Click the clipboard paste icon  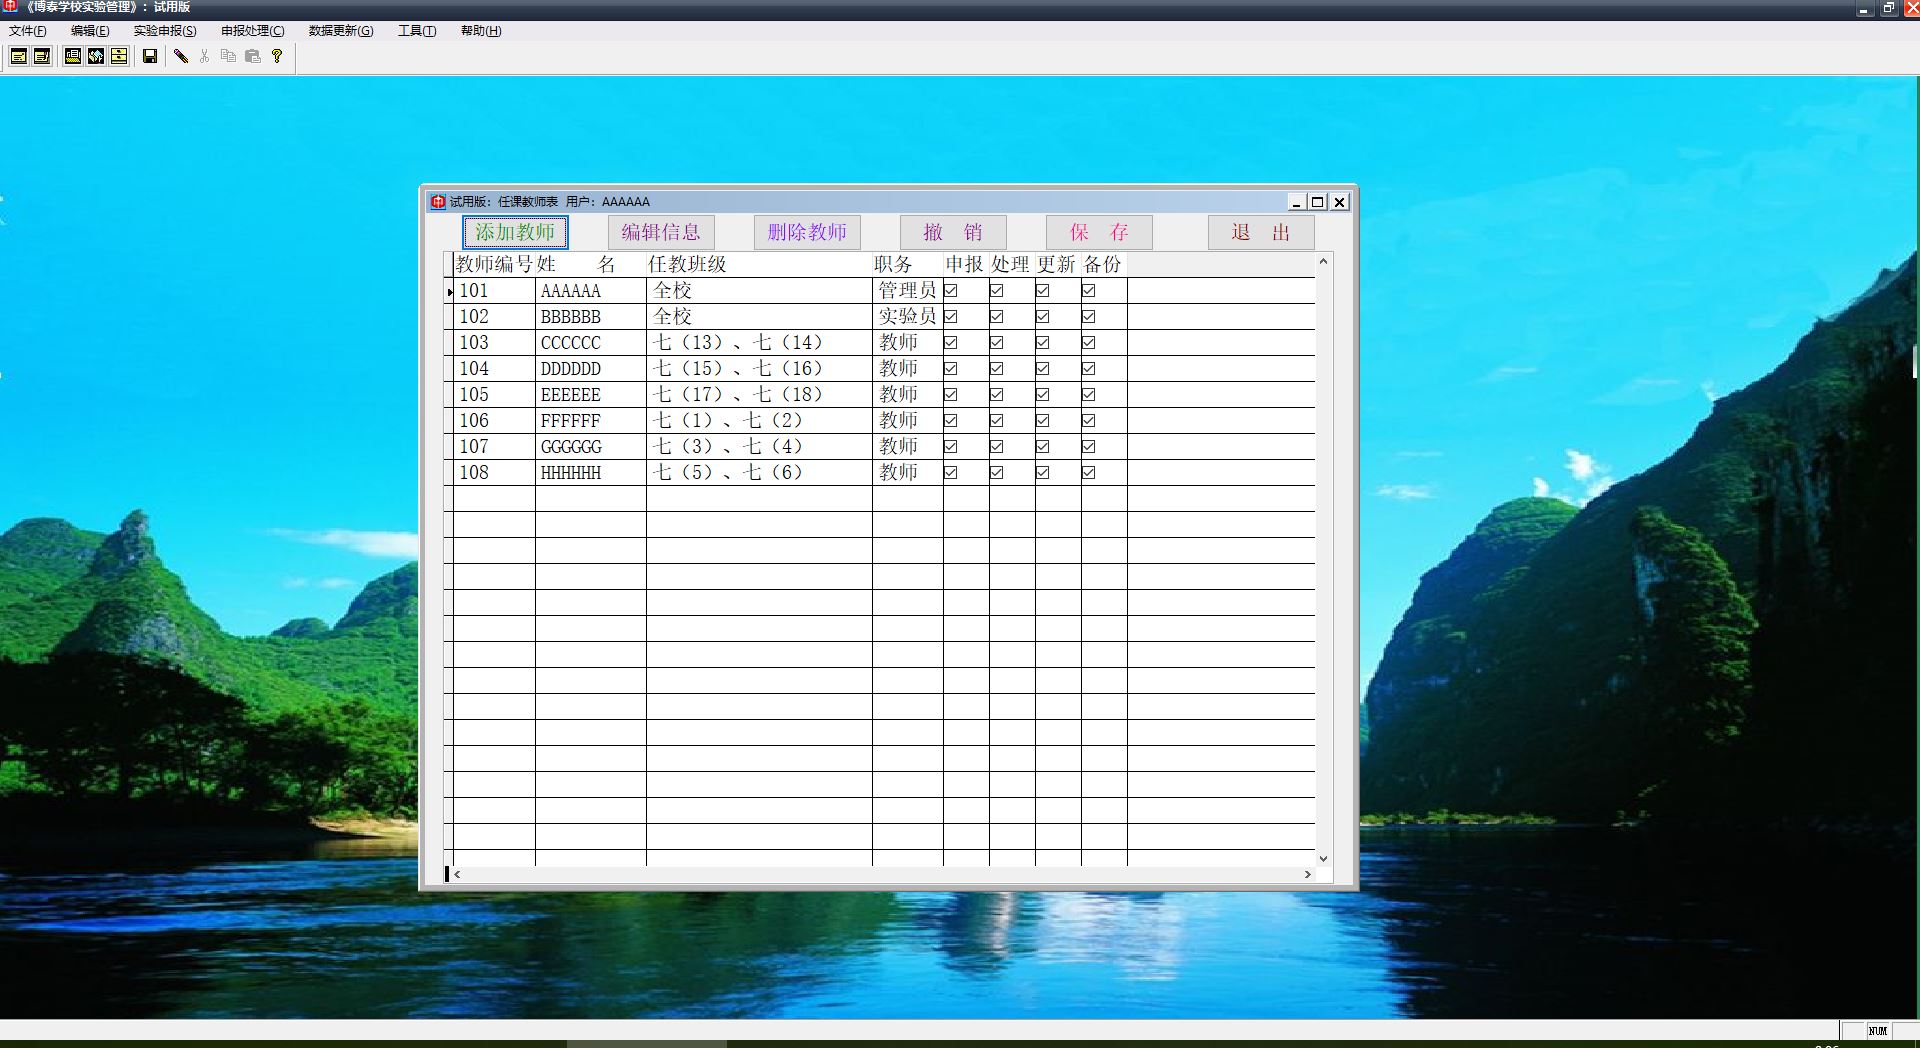(x=252, y=56)
